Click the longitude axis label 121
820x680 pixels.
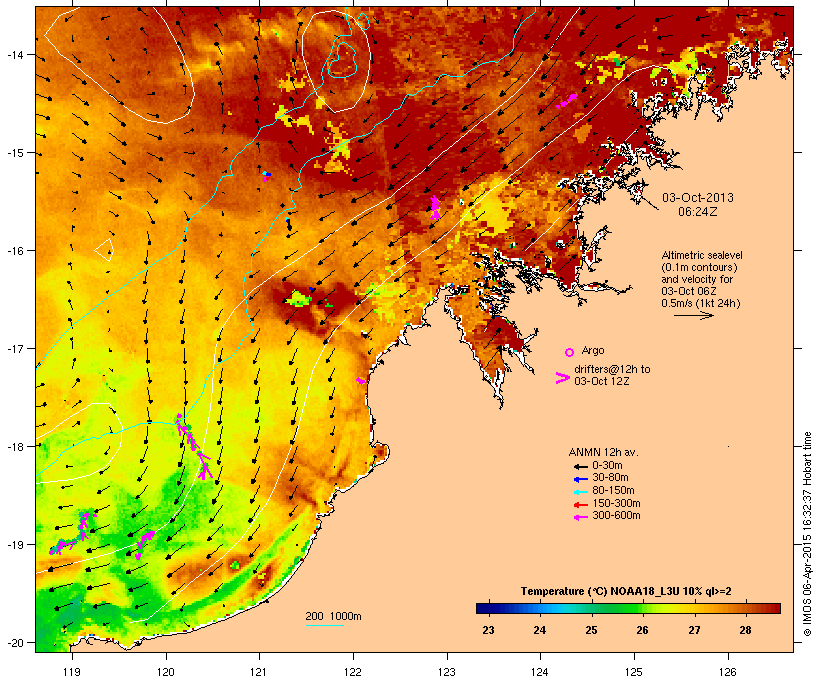259,672
